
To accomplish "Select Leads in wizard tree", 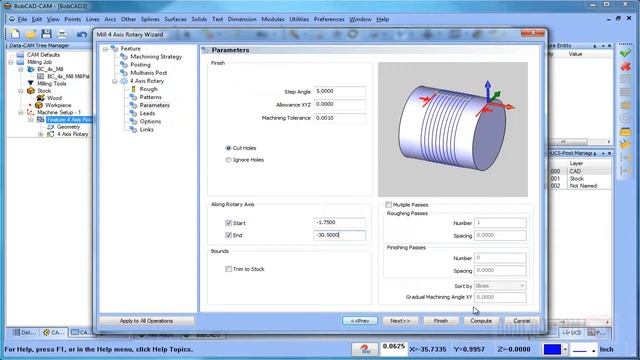I will pos(147,113).
